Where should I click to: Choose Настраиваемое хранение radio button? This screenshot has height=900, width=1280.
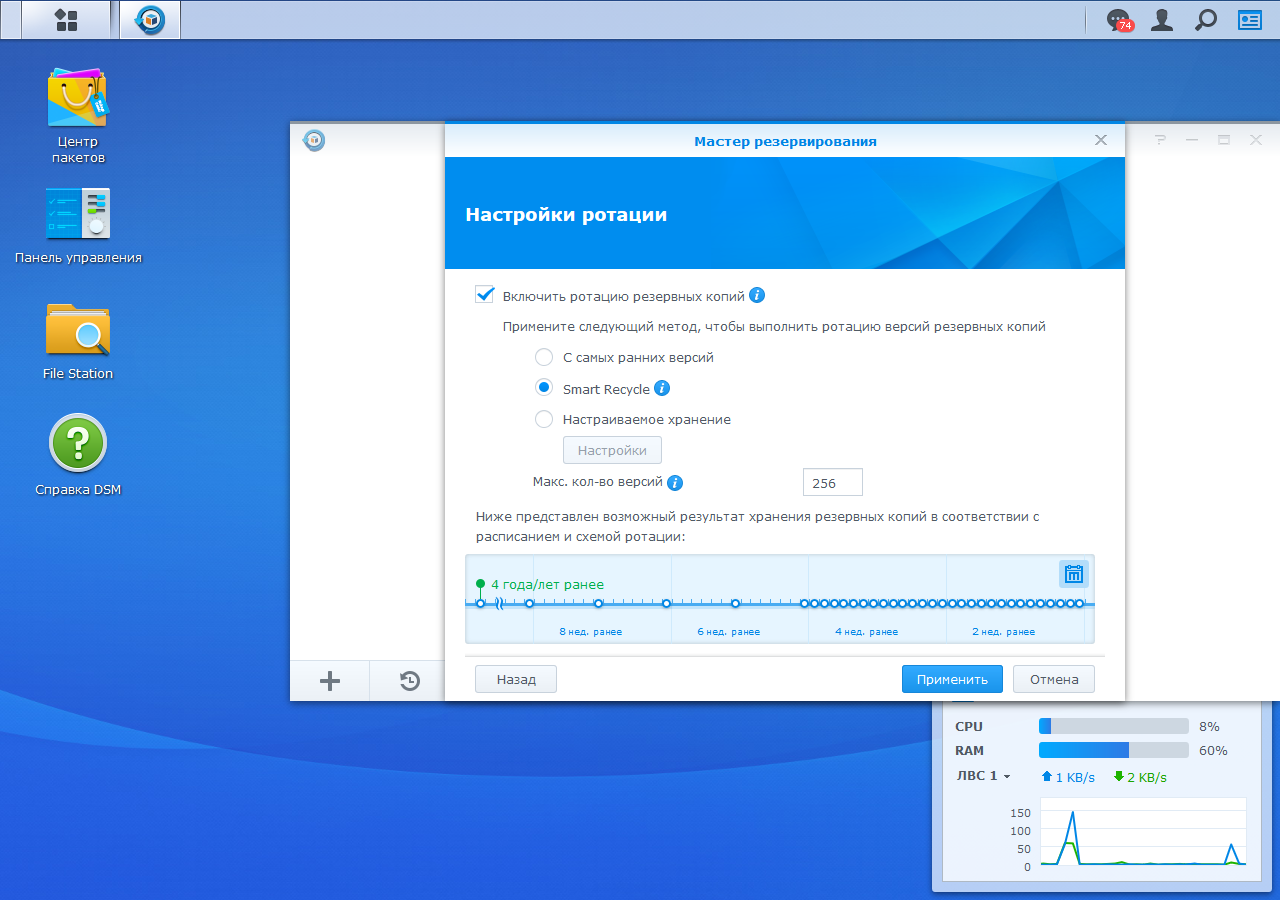(x=544, y=419)
